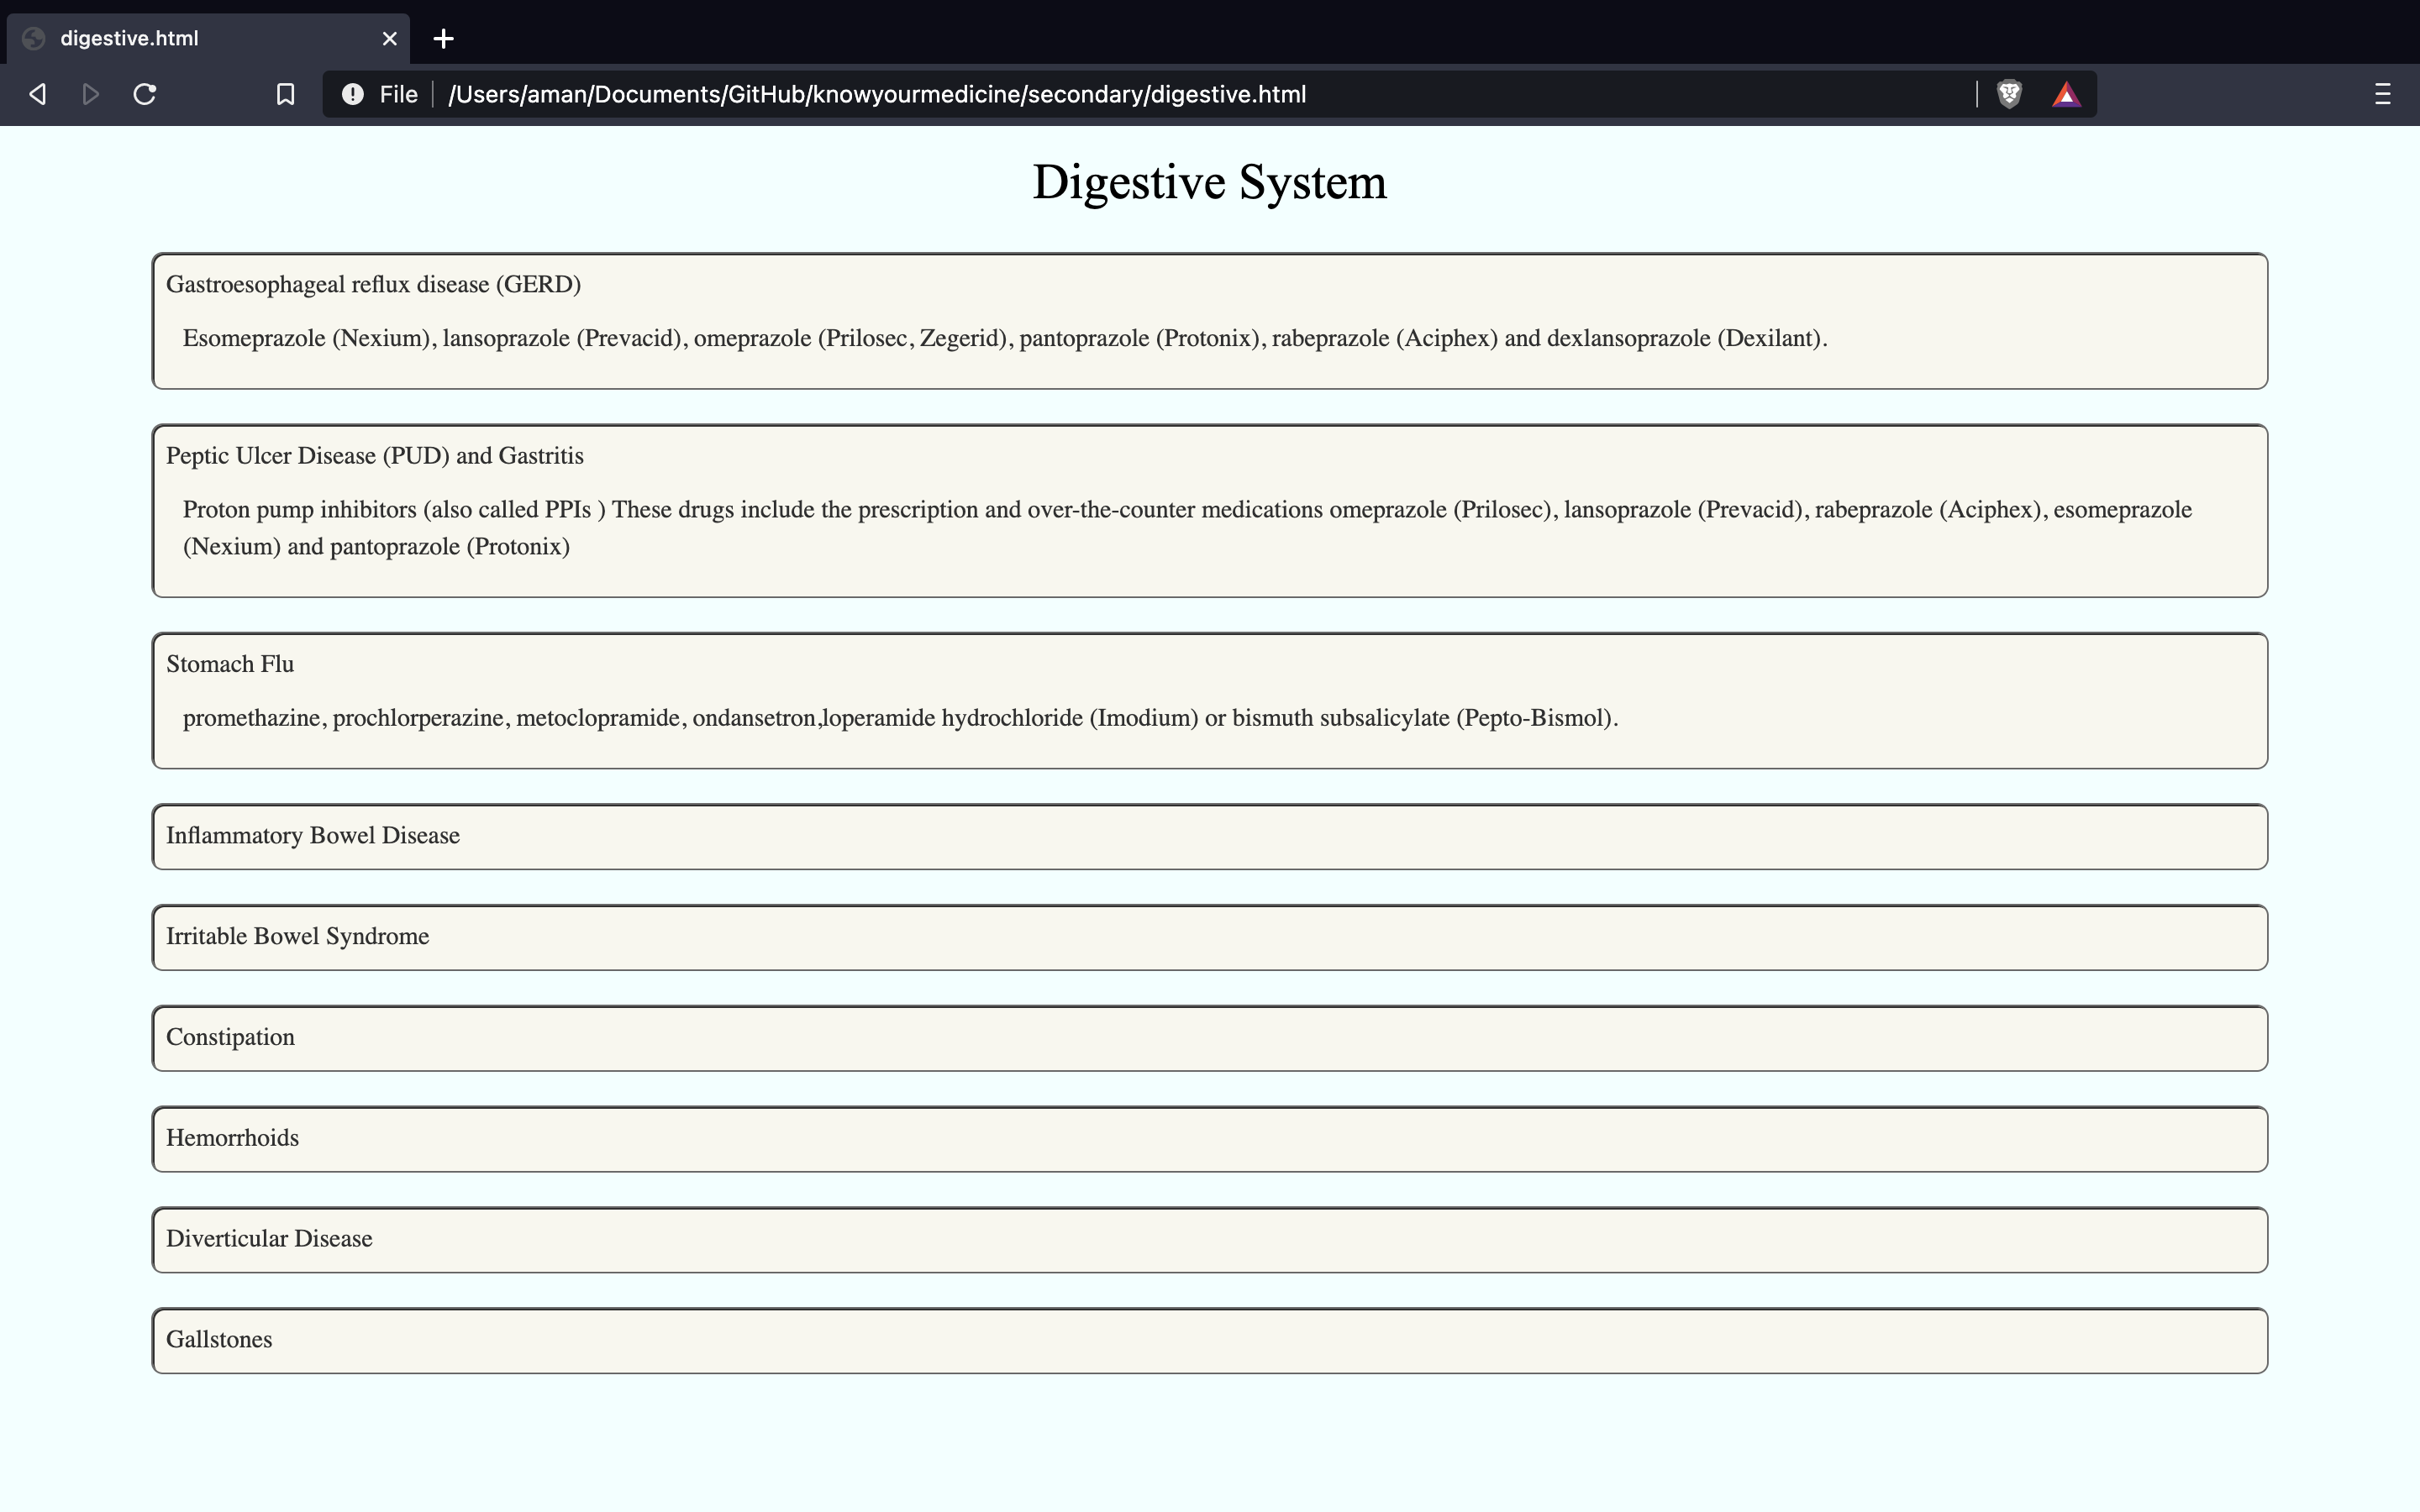This screenshot has width=2420, height=1512.
Task: Open a new tab with plus button
Action: tap(443, 38)
